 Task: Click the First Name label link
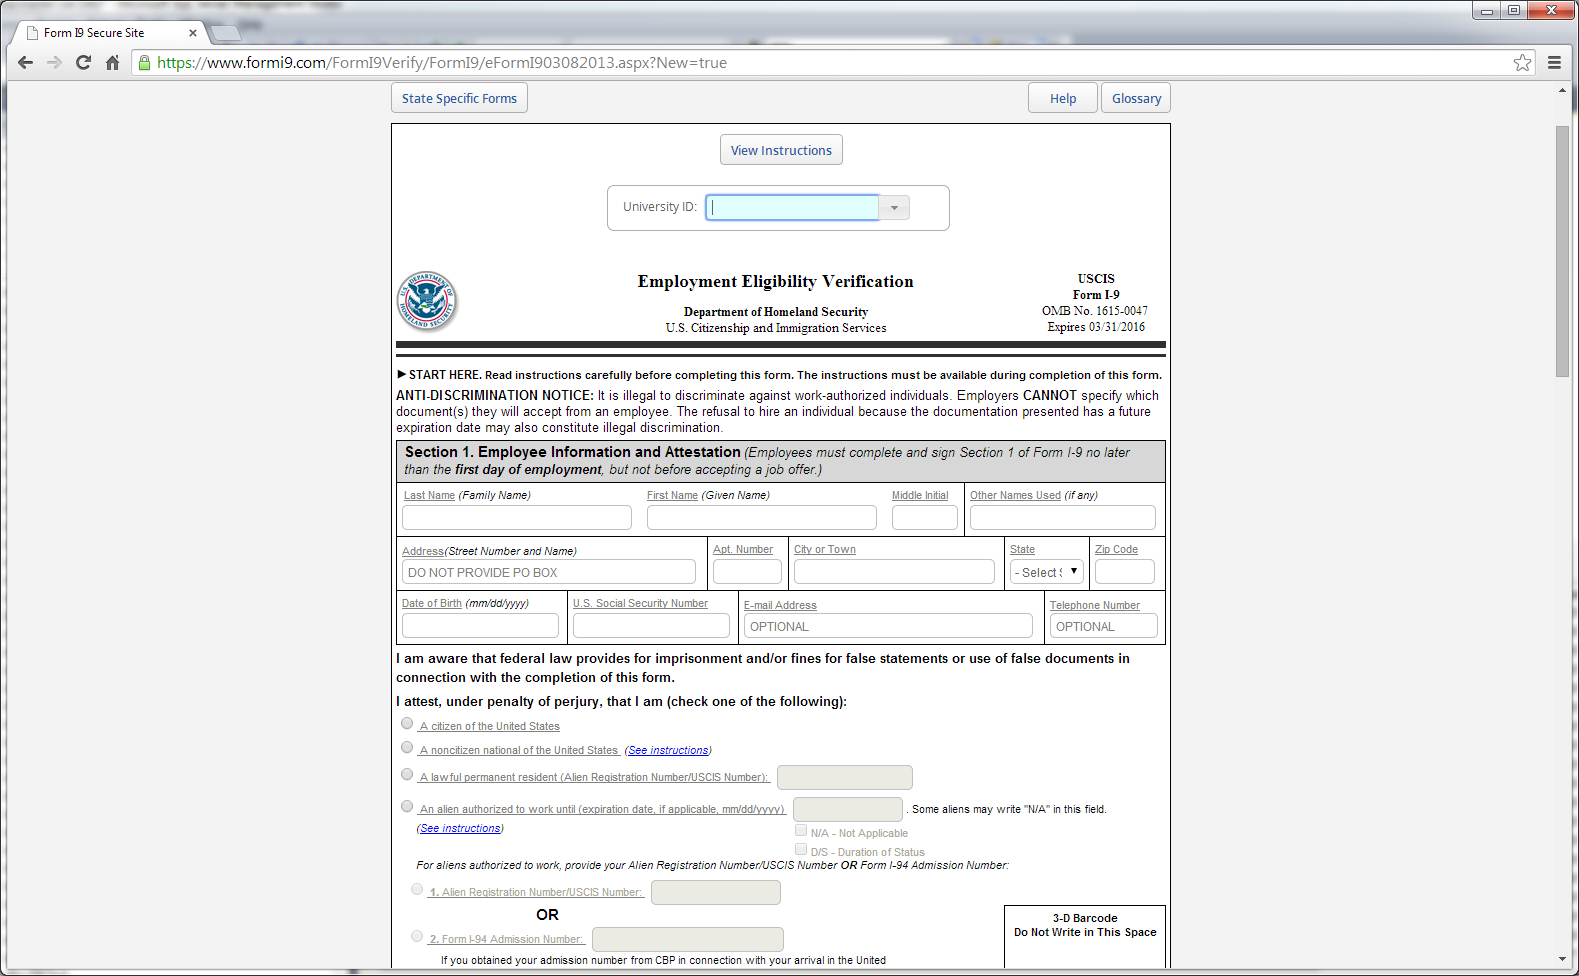tap(672, 495)
